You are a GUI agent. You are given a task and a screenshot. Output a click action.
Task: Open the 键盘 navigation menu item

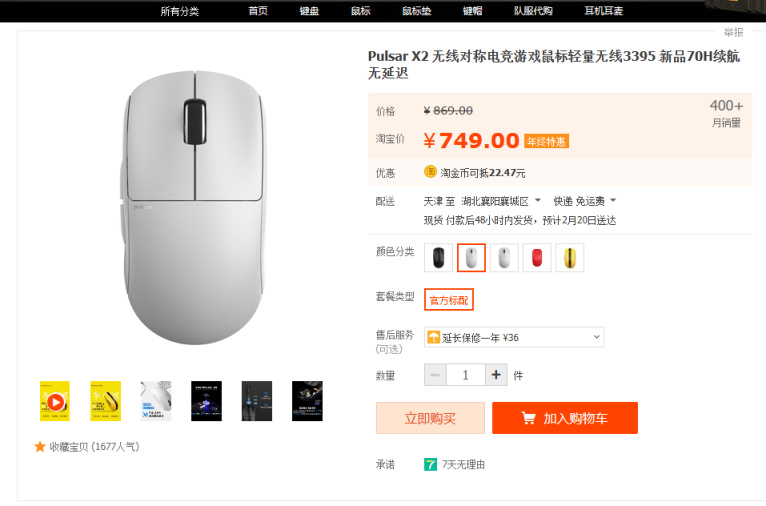tap(309, 11)
